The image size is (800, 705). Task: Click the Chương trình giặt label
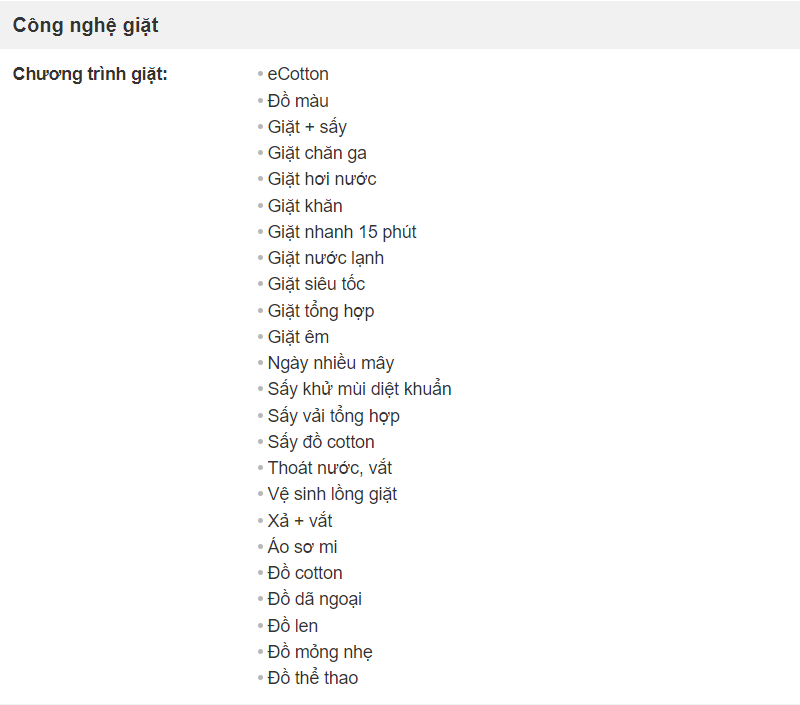click(90, 74)
